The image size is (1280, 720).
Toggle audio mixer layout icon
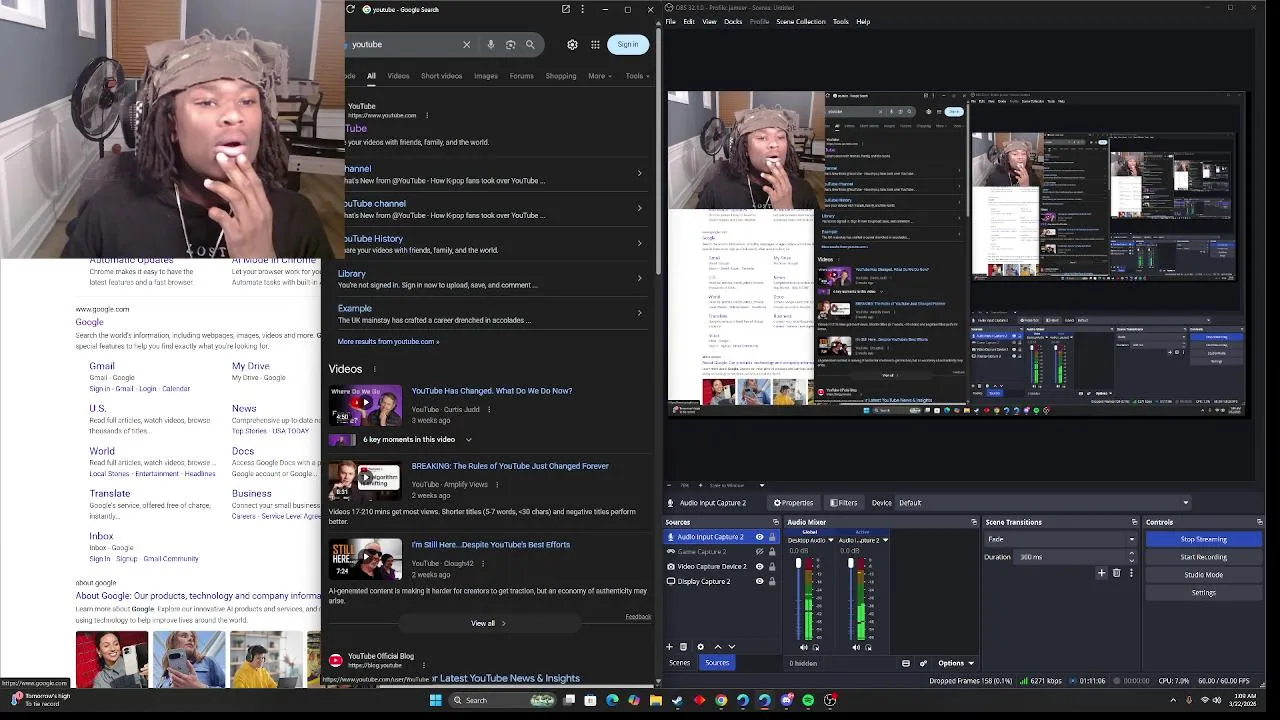(x=906, y=662)
